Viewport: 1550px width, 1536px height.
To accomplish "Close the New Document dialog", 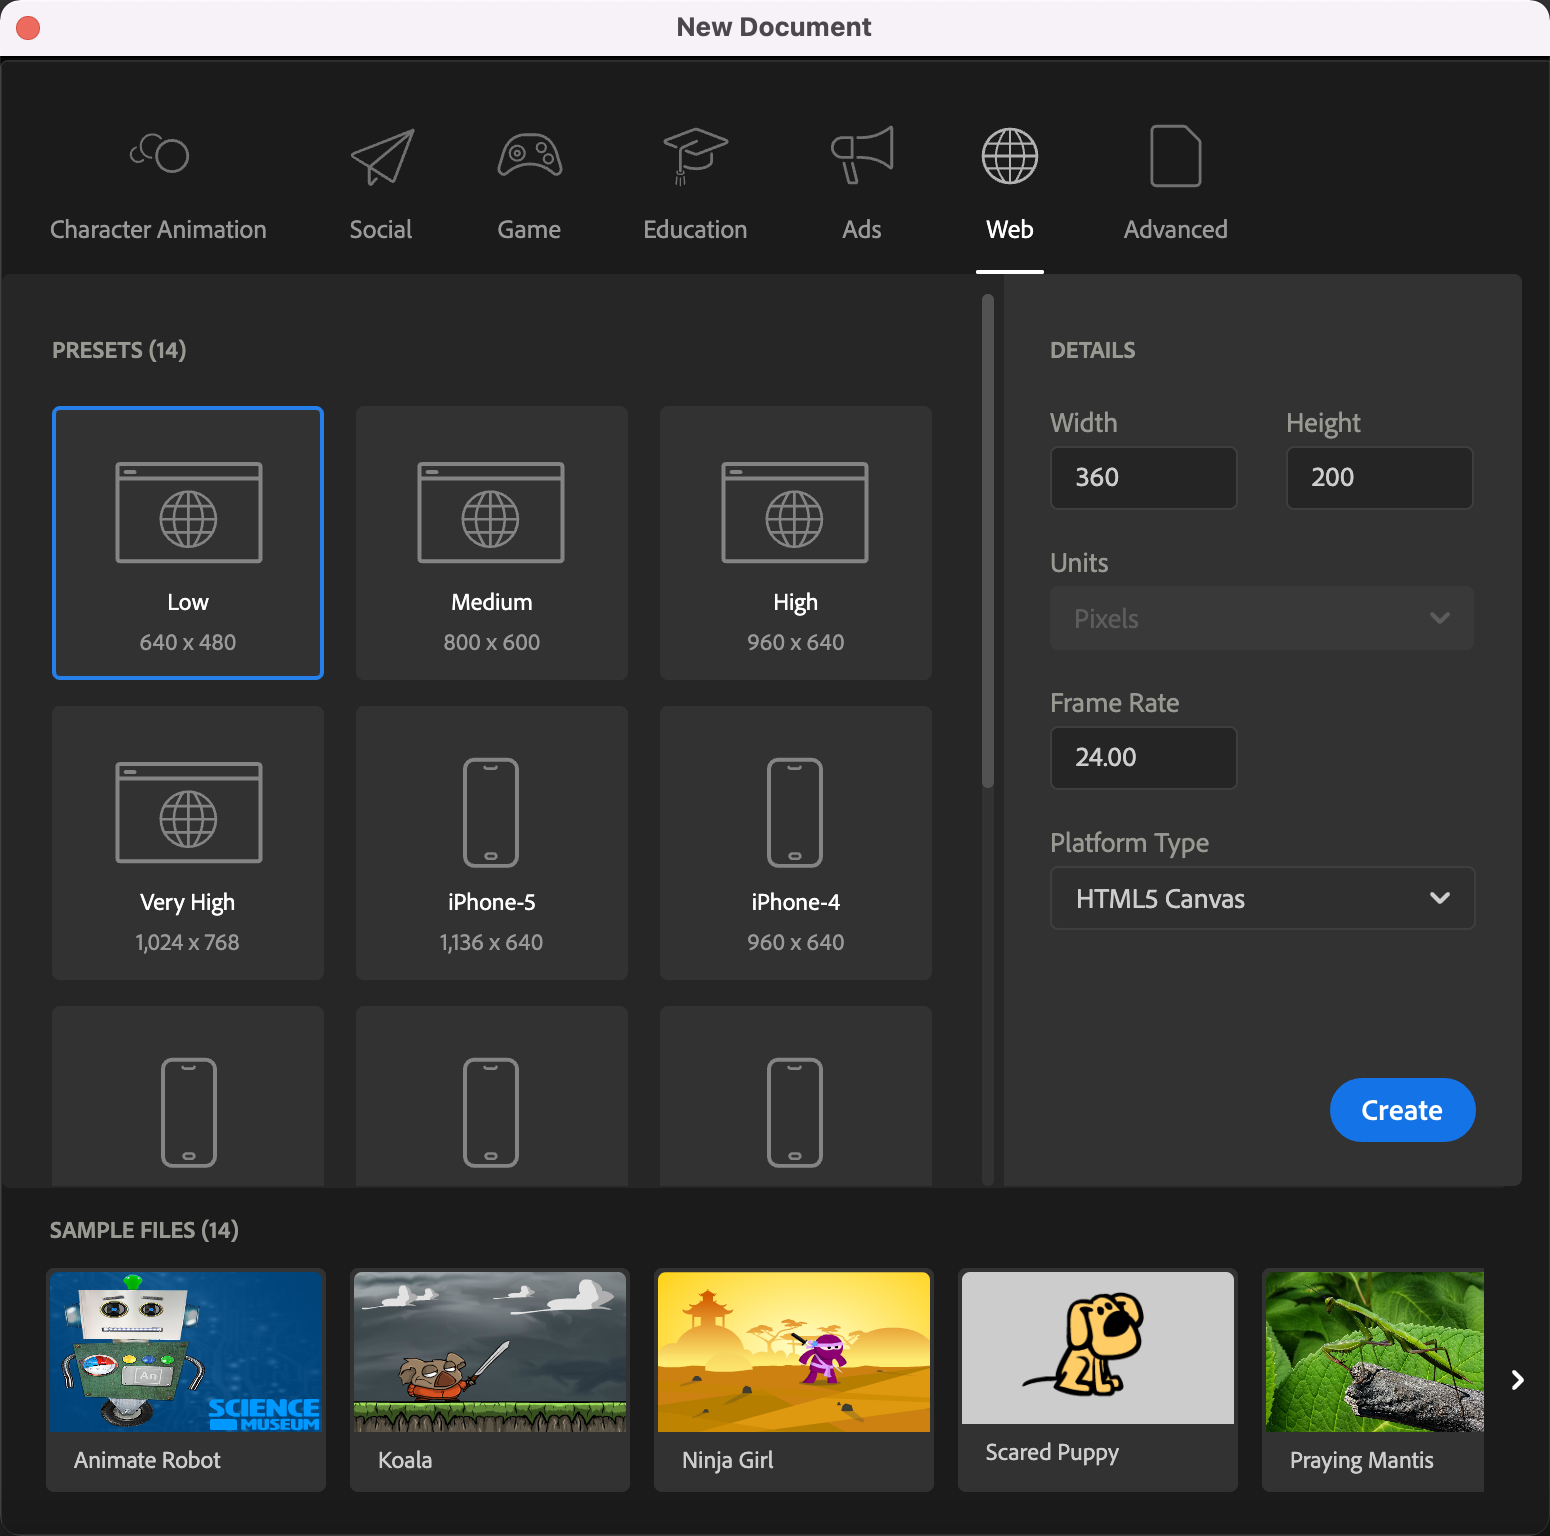I will (28, 27).
